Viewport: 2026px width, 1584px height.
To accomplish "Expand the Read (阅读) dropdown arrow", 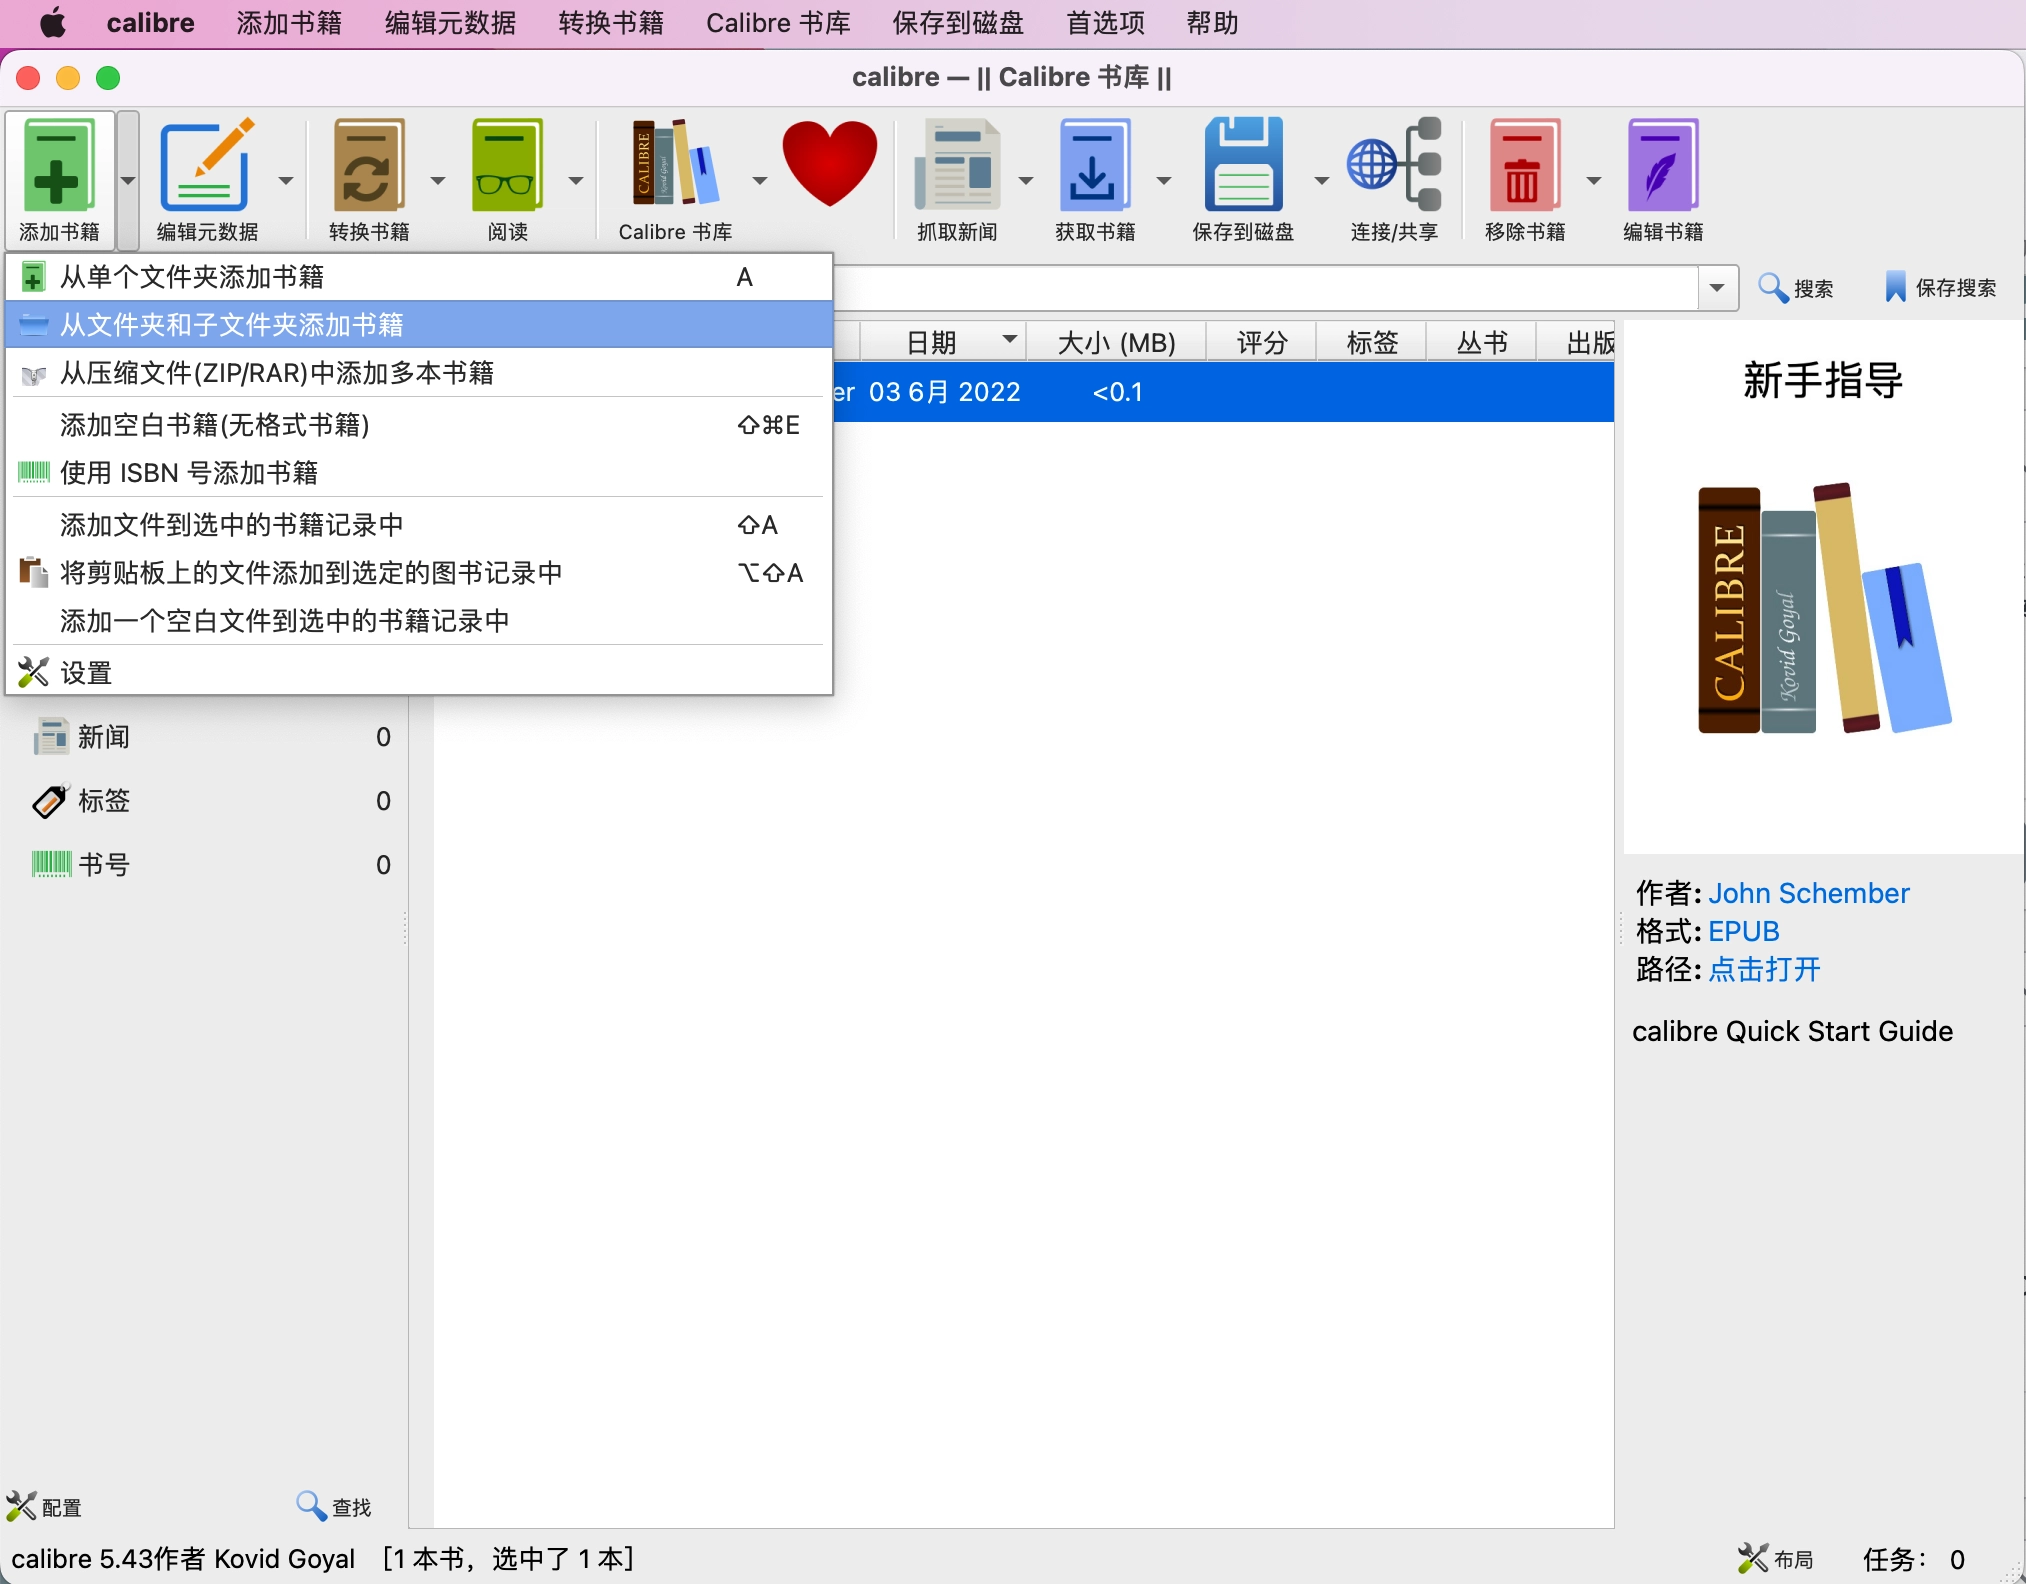I will pos(576,180).
